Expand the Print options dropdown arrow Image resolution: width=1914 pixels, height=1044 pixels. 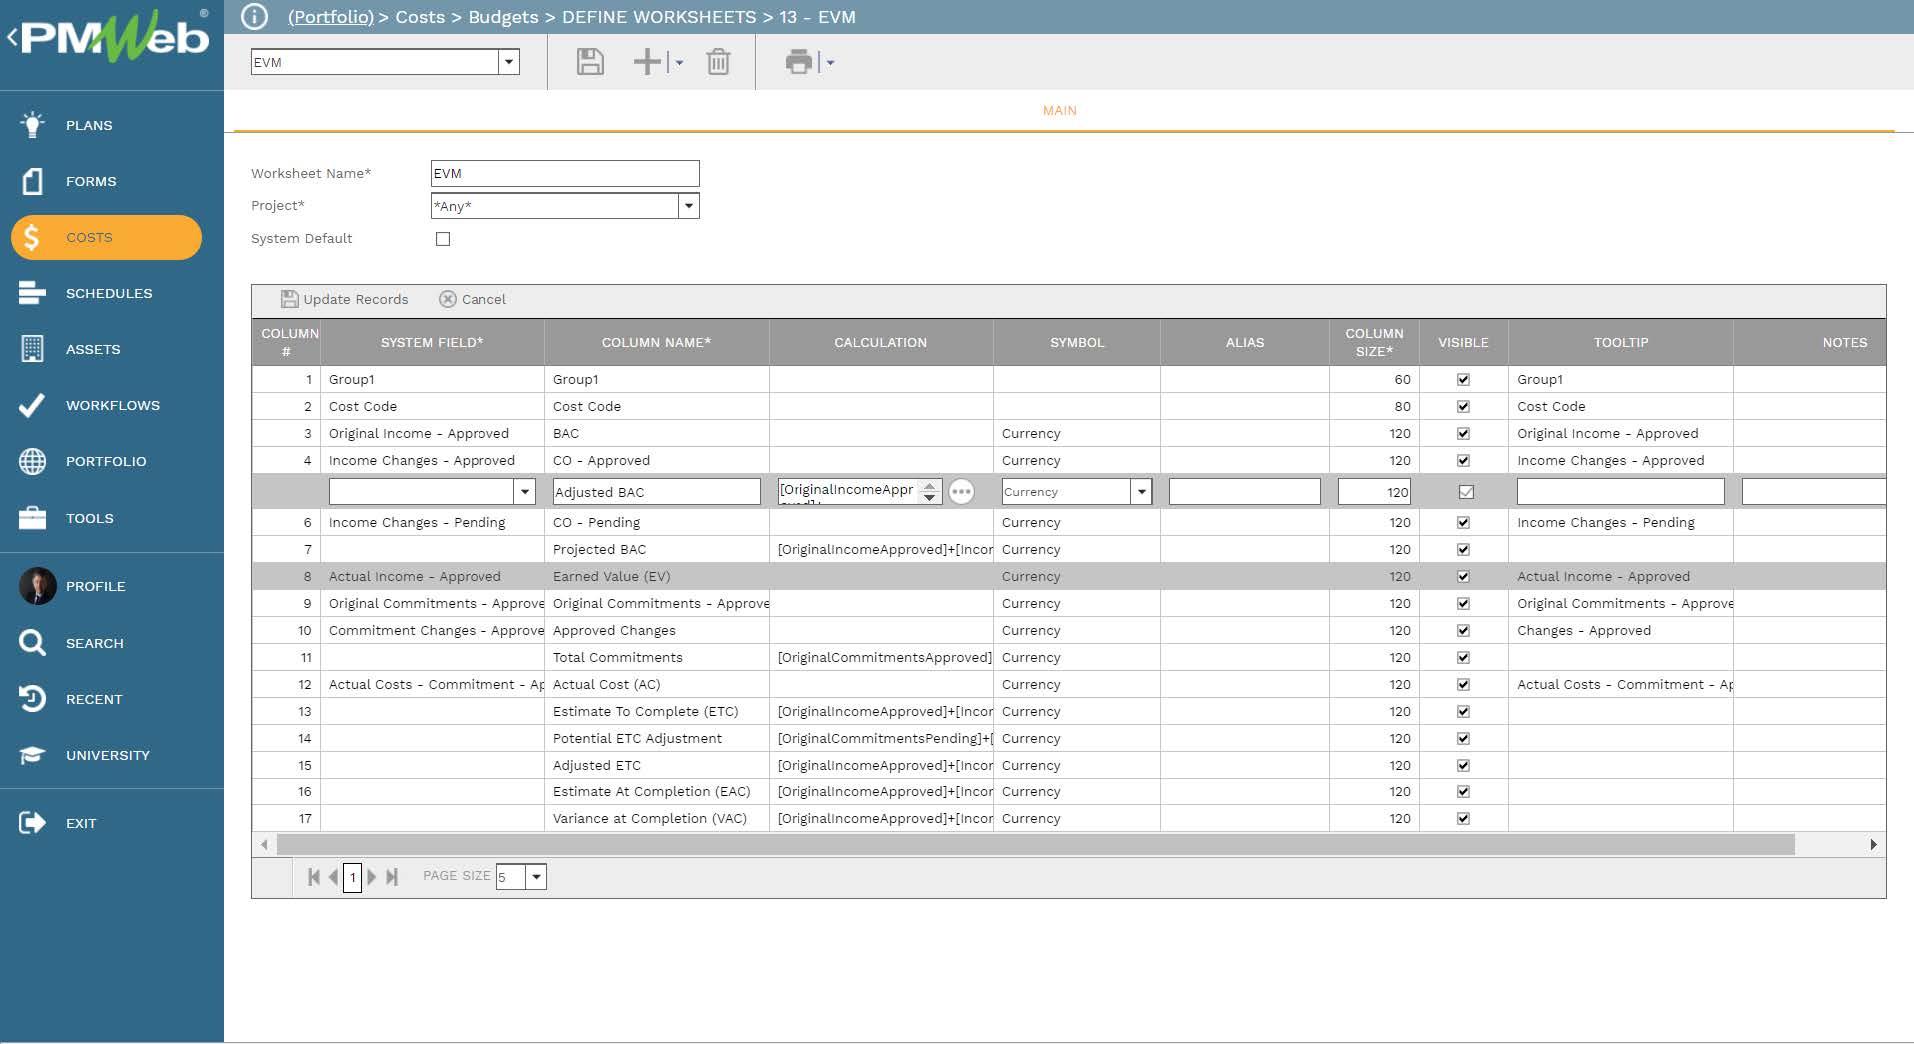[830, 63]
